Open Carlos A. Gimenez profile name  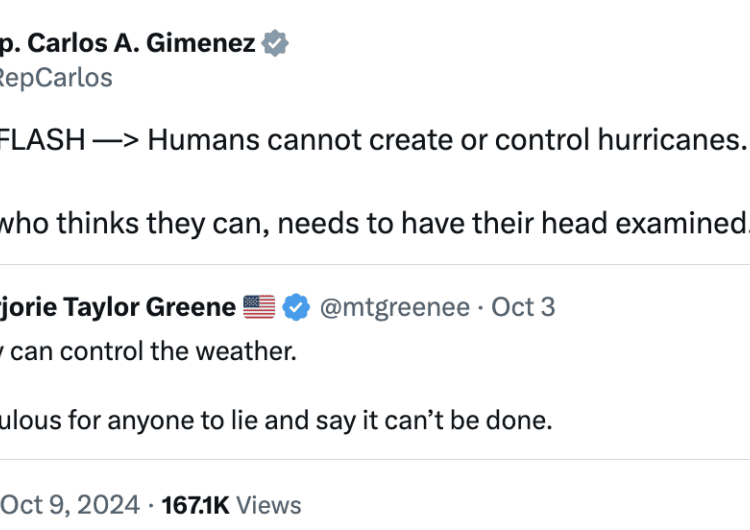tap(128, 43)
